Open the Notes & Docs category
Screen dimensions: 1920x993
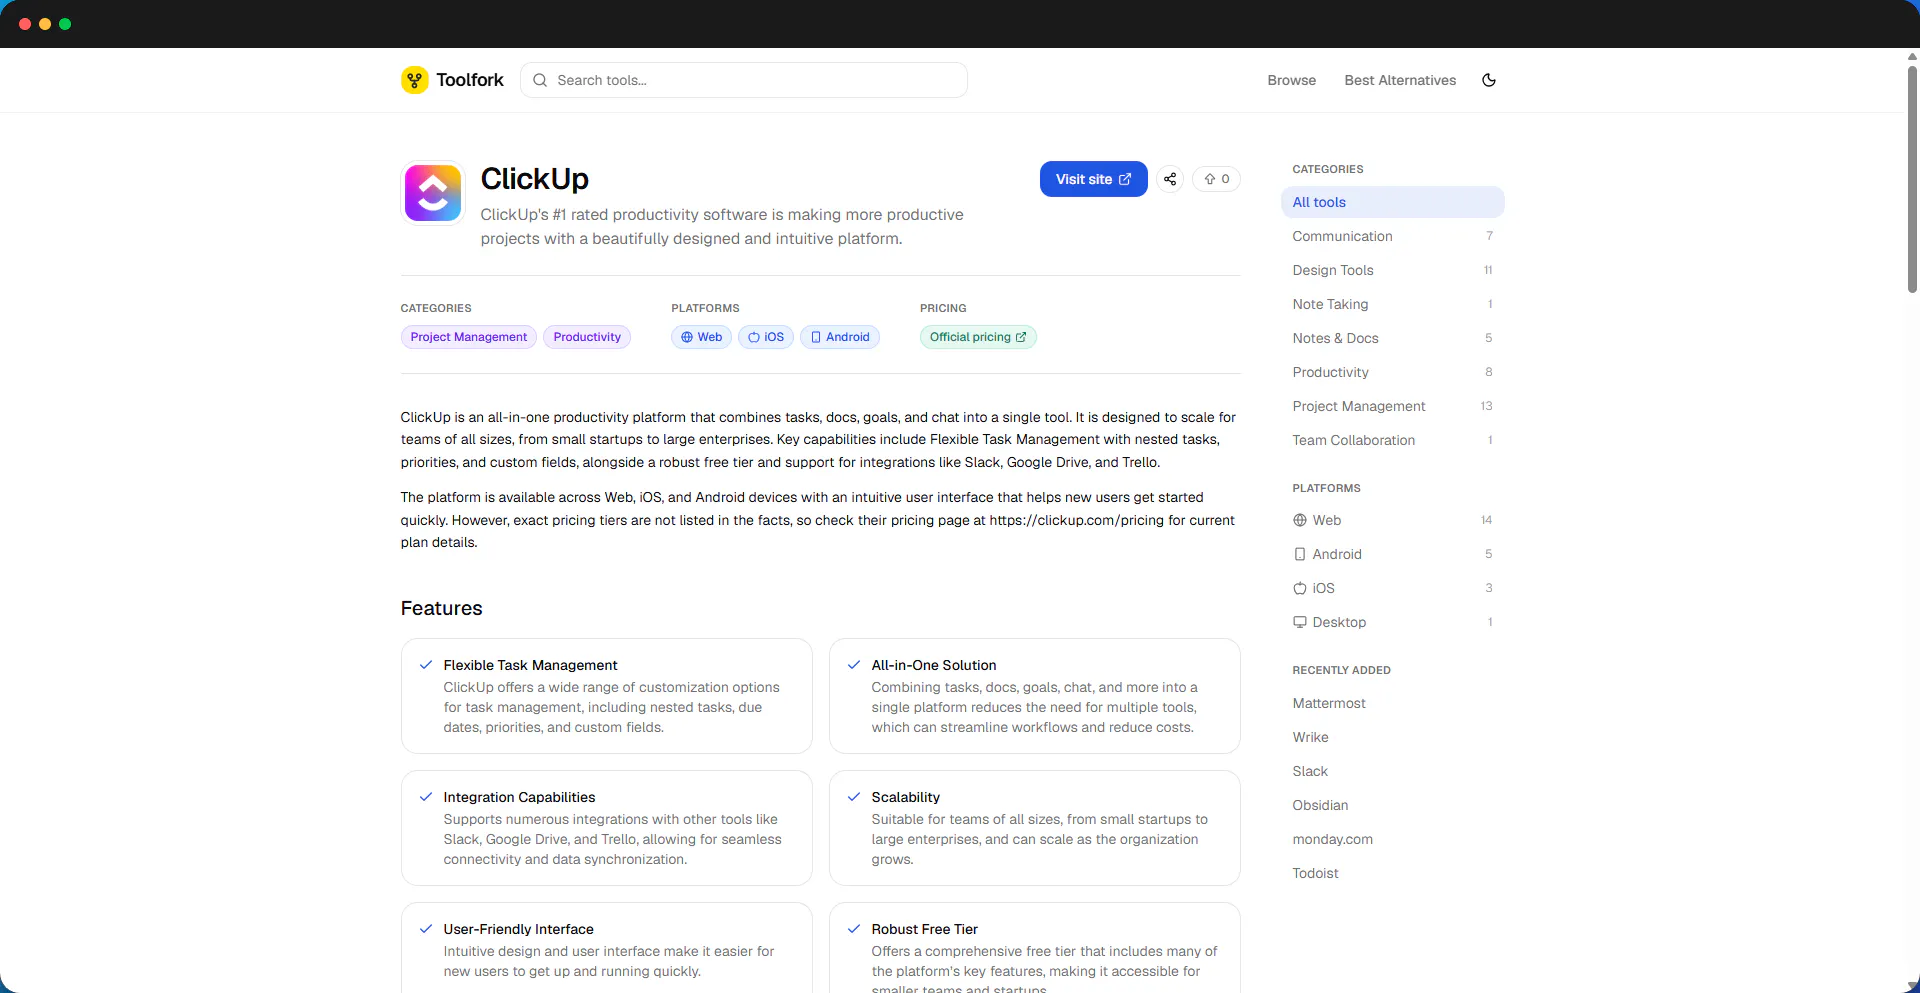pos(1392,338)
